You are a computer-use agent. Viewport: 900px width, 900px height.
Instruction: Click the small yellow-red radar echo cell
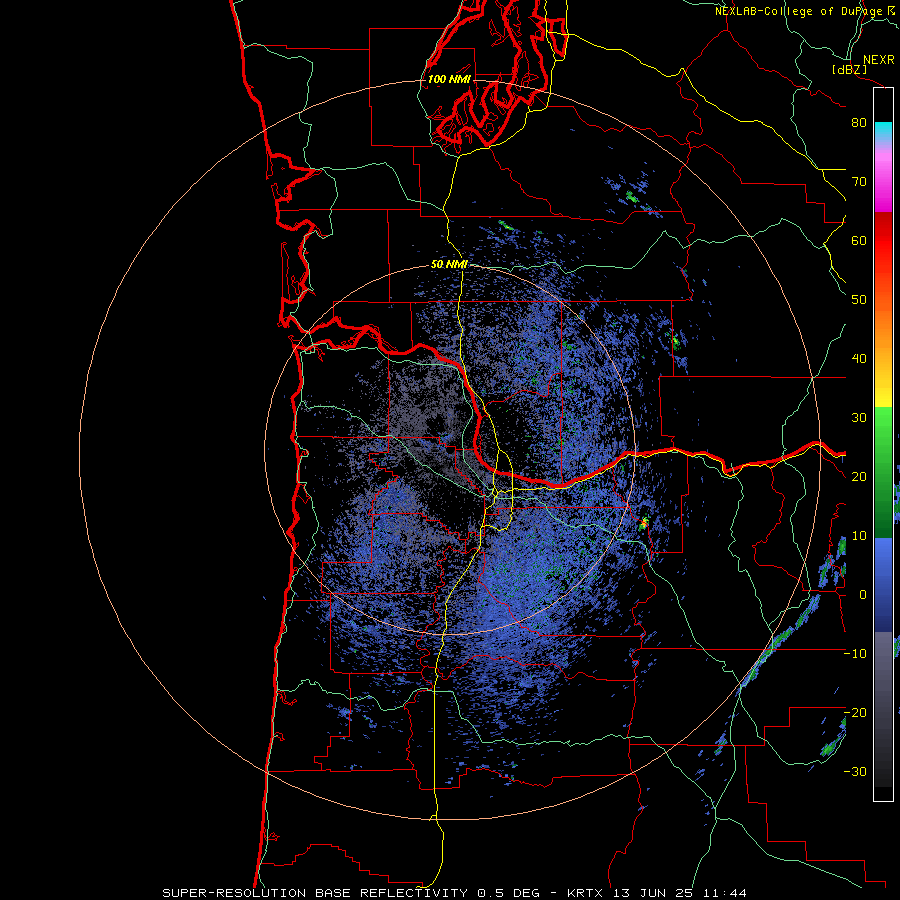[x=645, y=522]
